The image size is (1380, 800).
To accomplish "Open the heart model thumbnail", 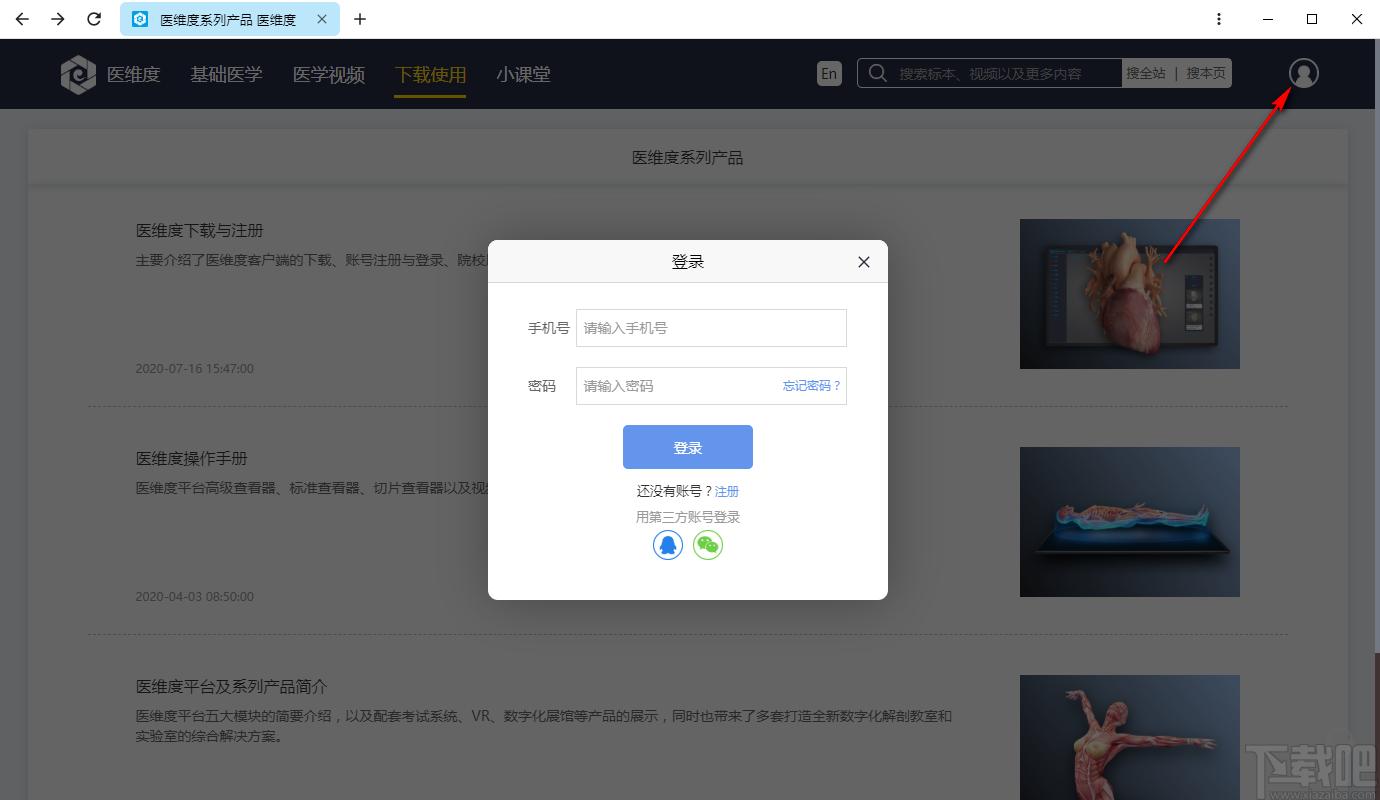I will coord(1130,294).
